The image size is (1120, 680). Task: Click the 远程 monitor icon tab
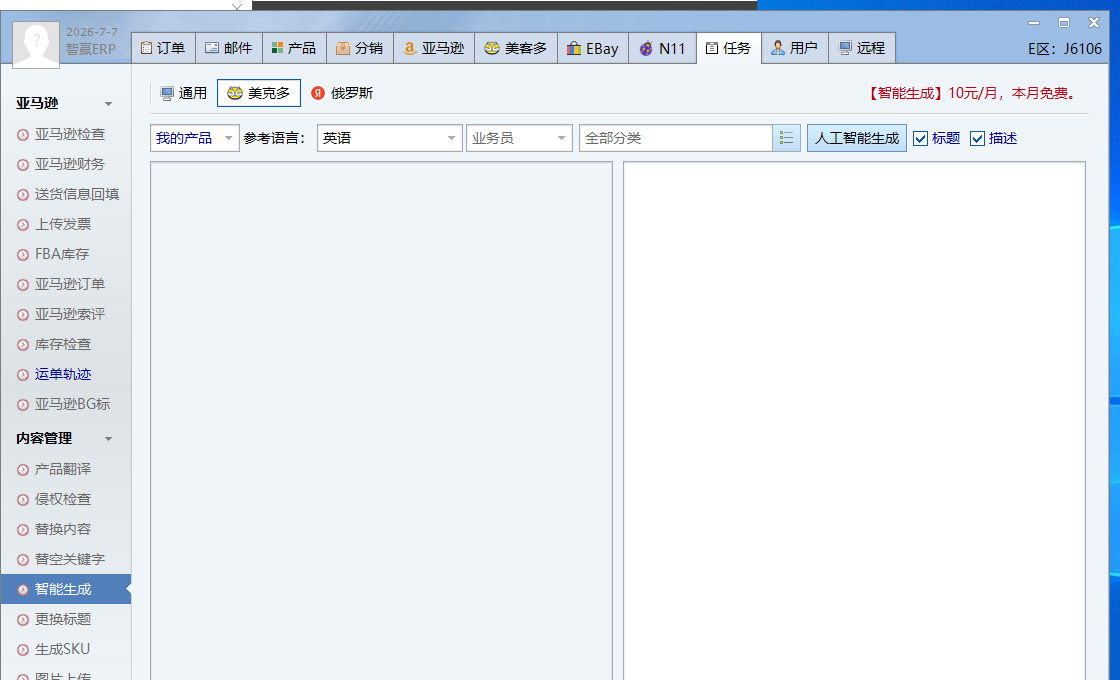pyautogui.click(x=861, y=49)
